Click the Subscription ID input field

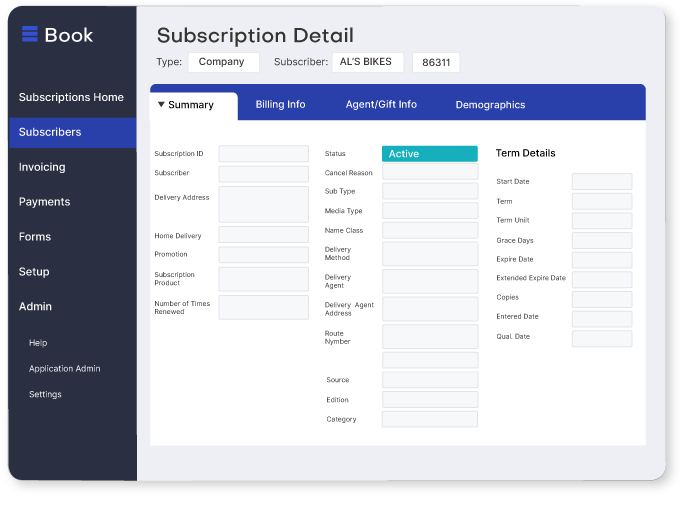click(x=263, y=154)
